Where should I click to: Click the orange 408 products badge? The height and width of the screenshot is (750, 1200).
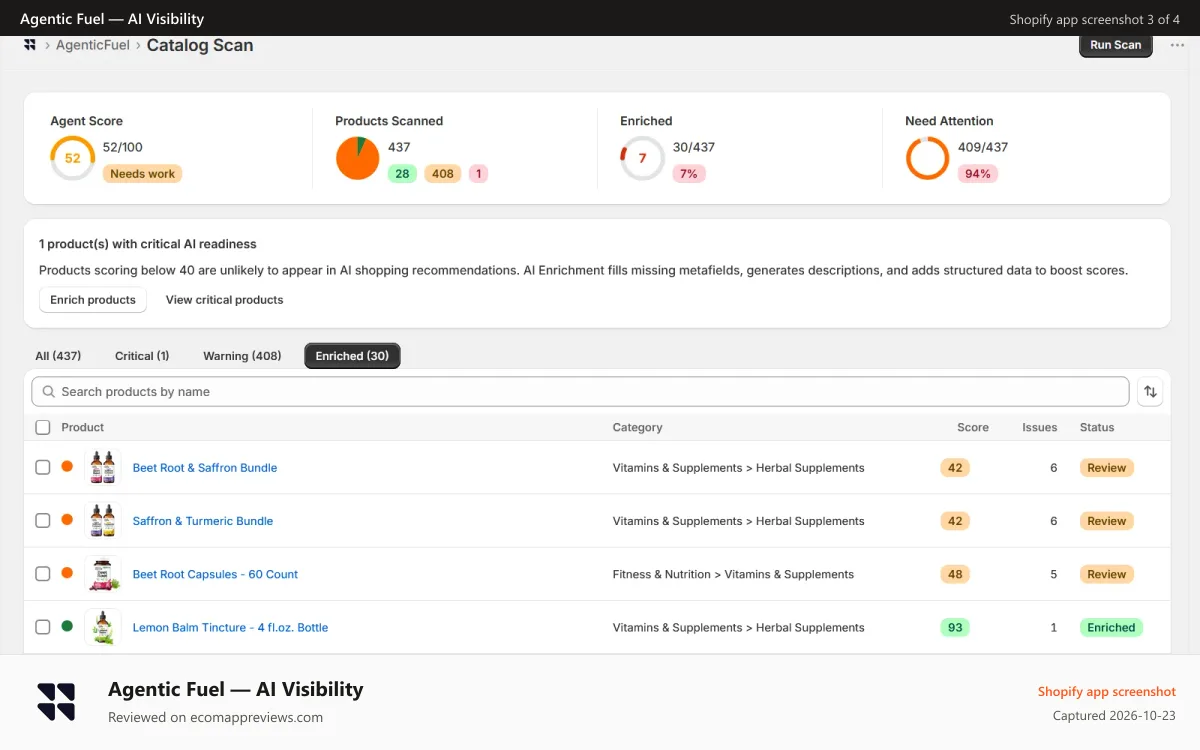pyautogui.click(x=443, y=174)
